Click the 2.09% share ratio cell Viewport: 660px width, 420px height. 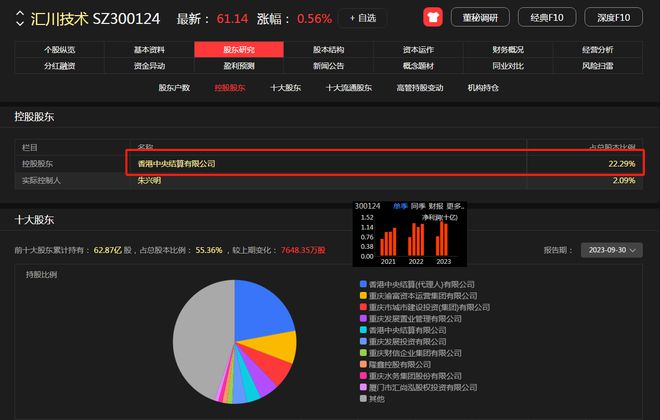click(624, 181)
